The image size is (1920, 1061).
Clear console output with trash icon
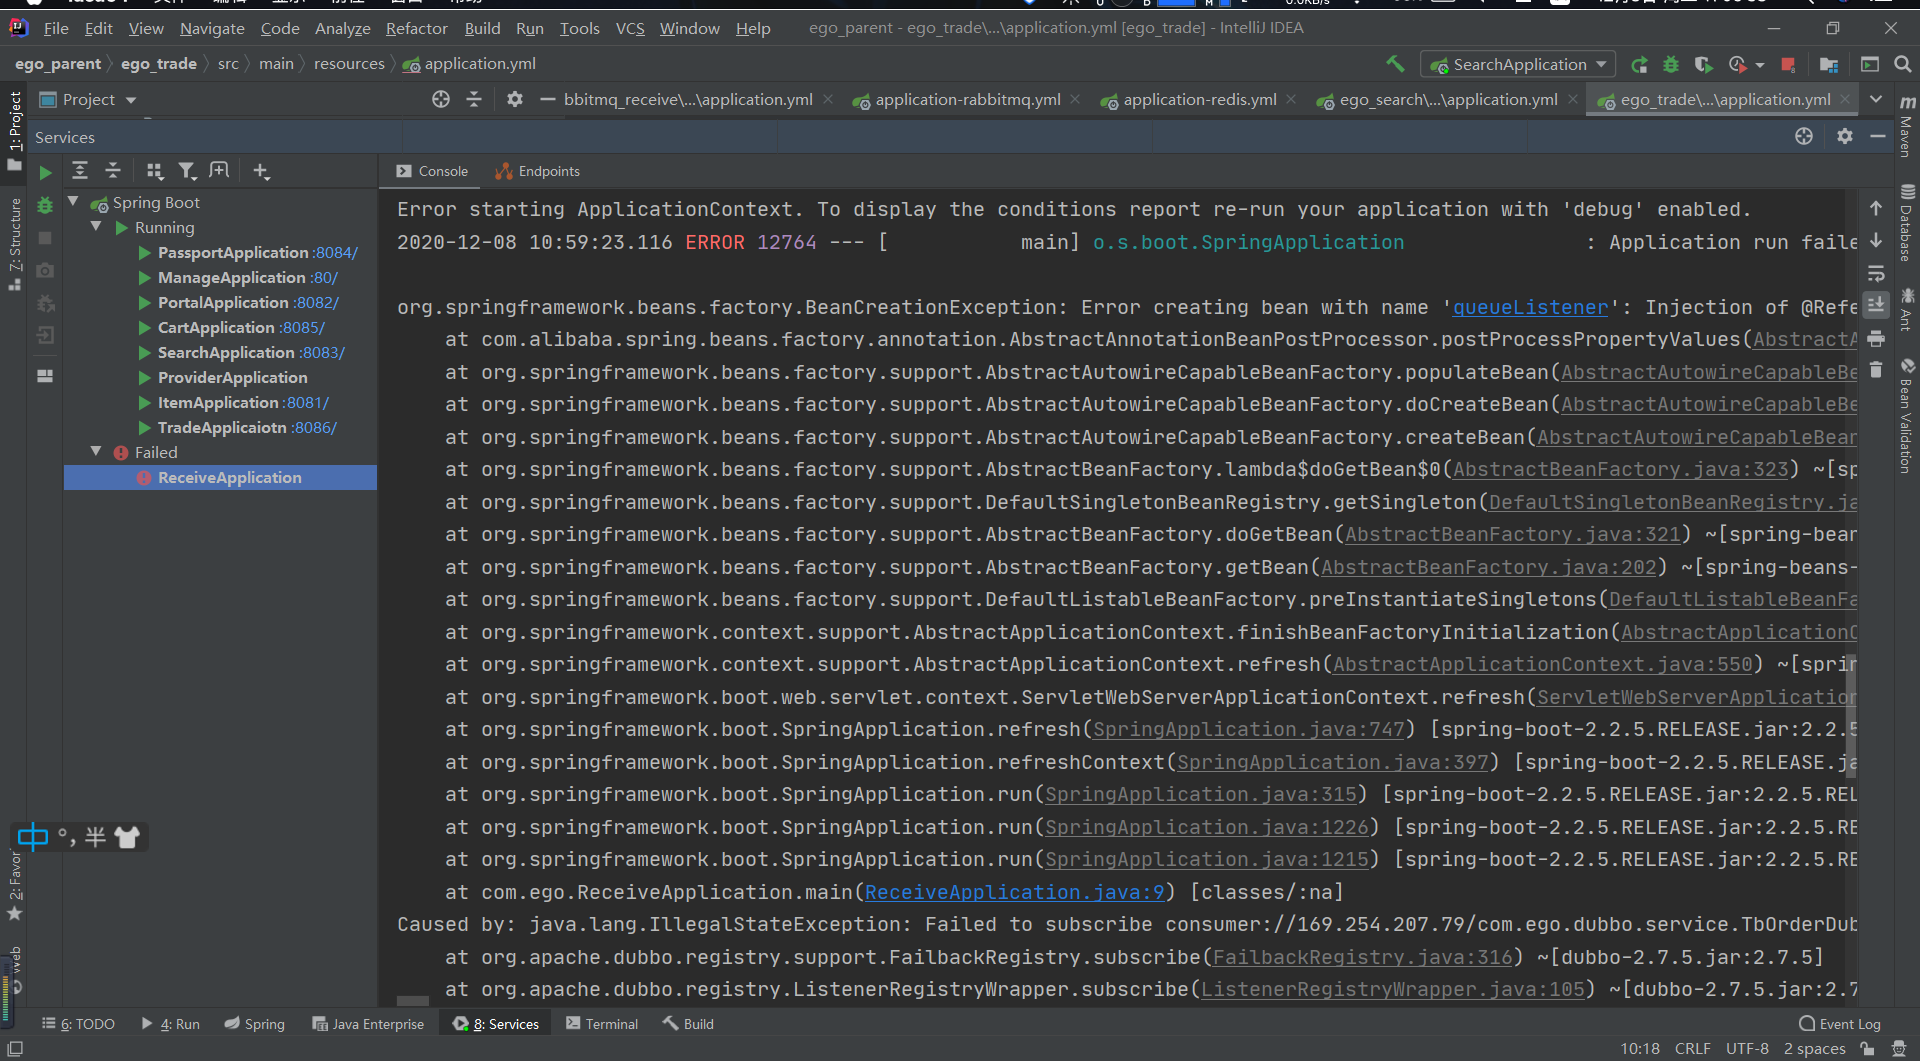[x=1876, y=370]
